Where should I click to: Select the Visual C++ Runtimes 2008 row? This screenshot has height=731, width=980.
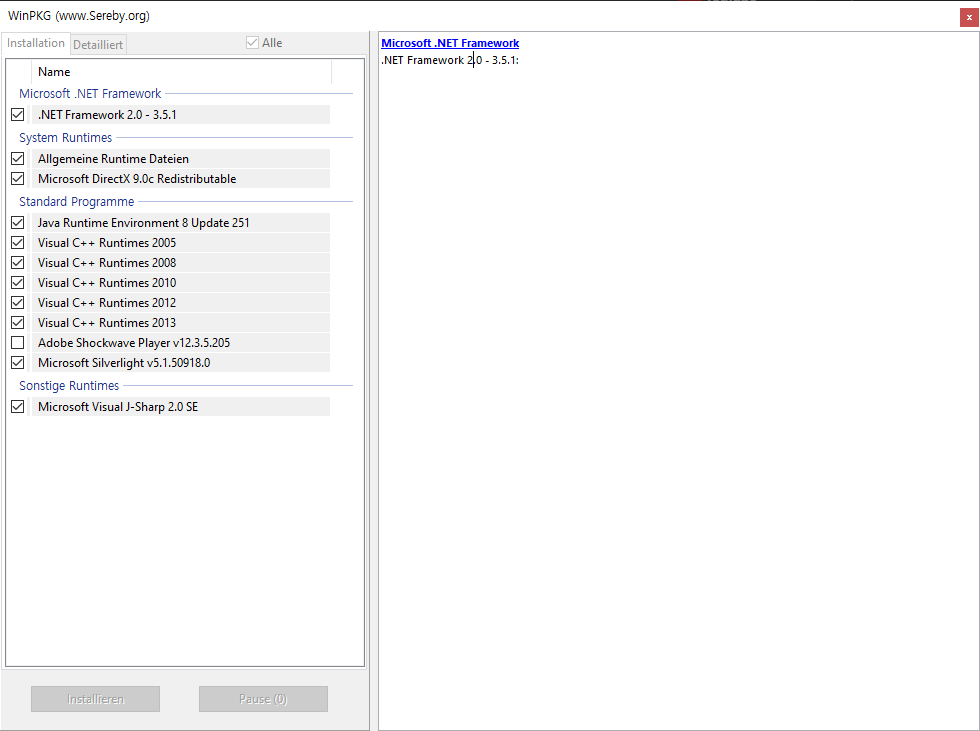pos(181,262)
